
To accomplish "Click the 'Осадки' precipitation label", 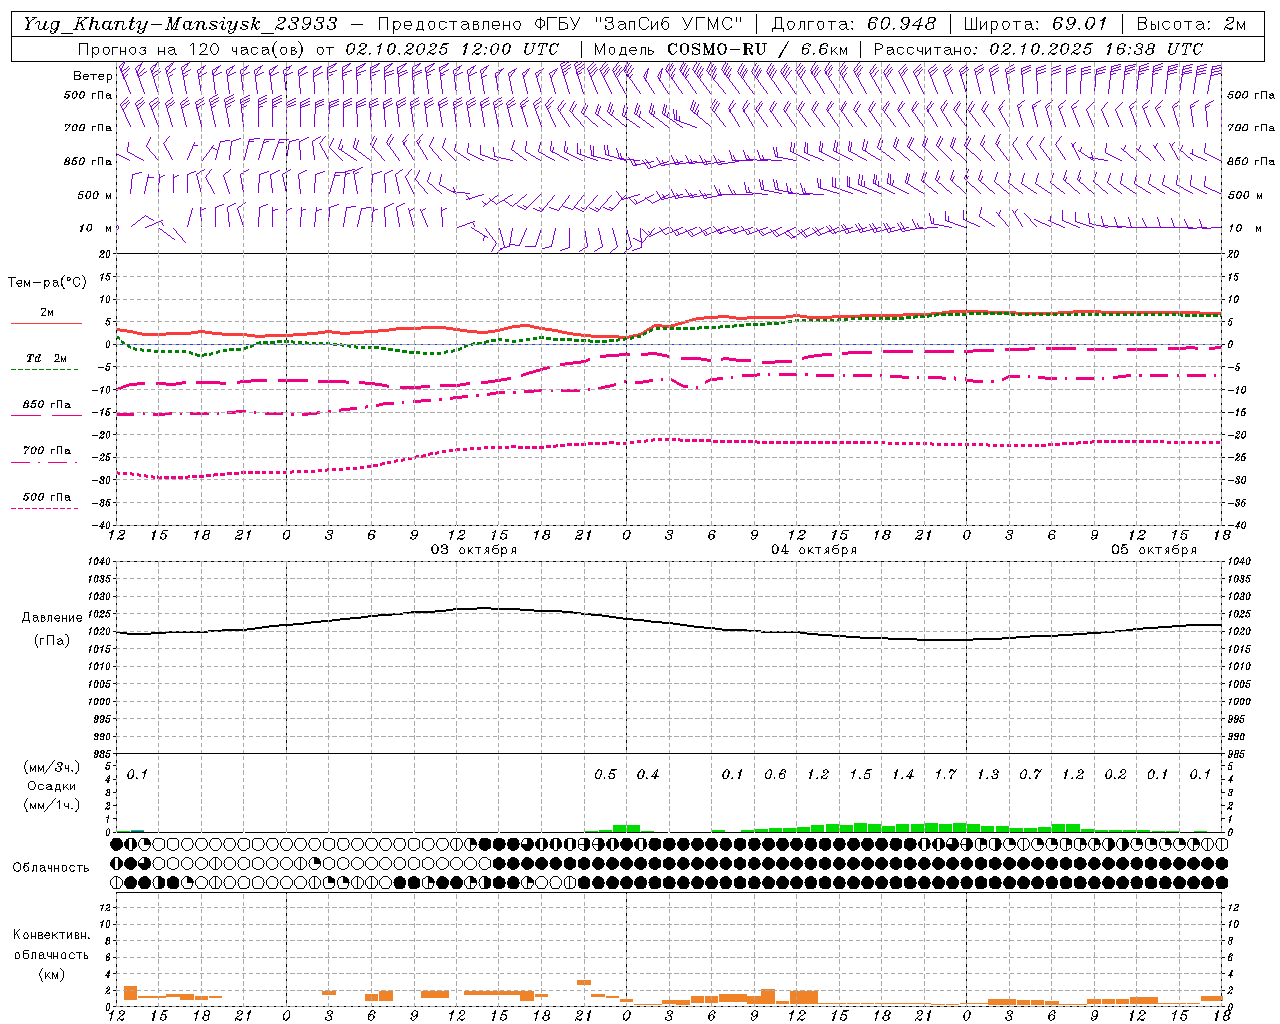I will (52, 786).
